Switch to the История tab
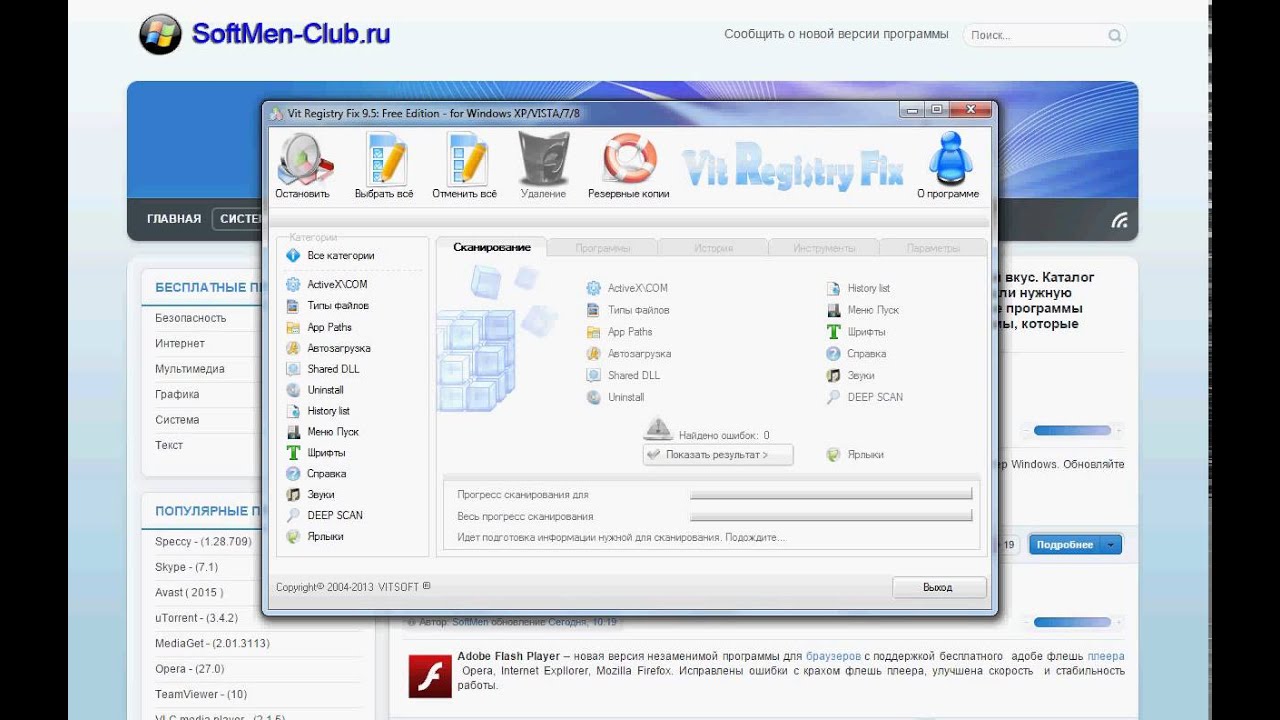The width and height of the screenshot is (1280, 720). click(x=713, y=248)
